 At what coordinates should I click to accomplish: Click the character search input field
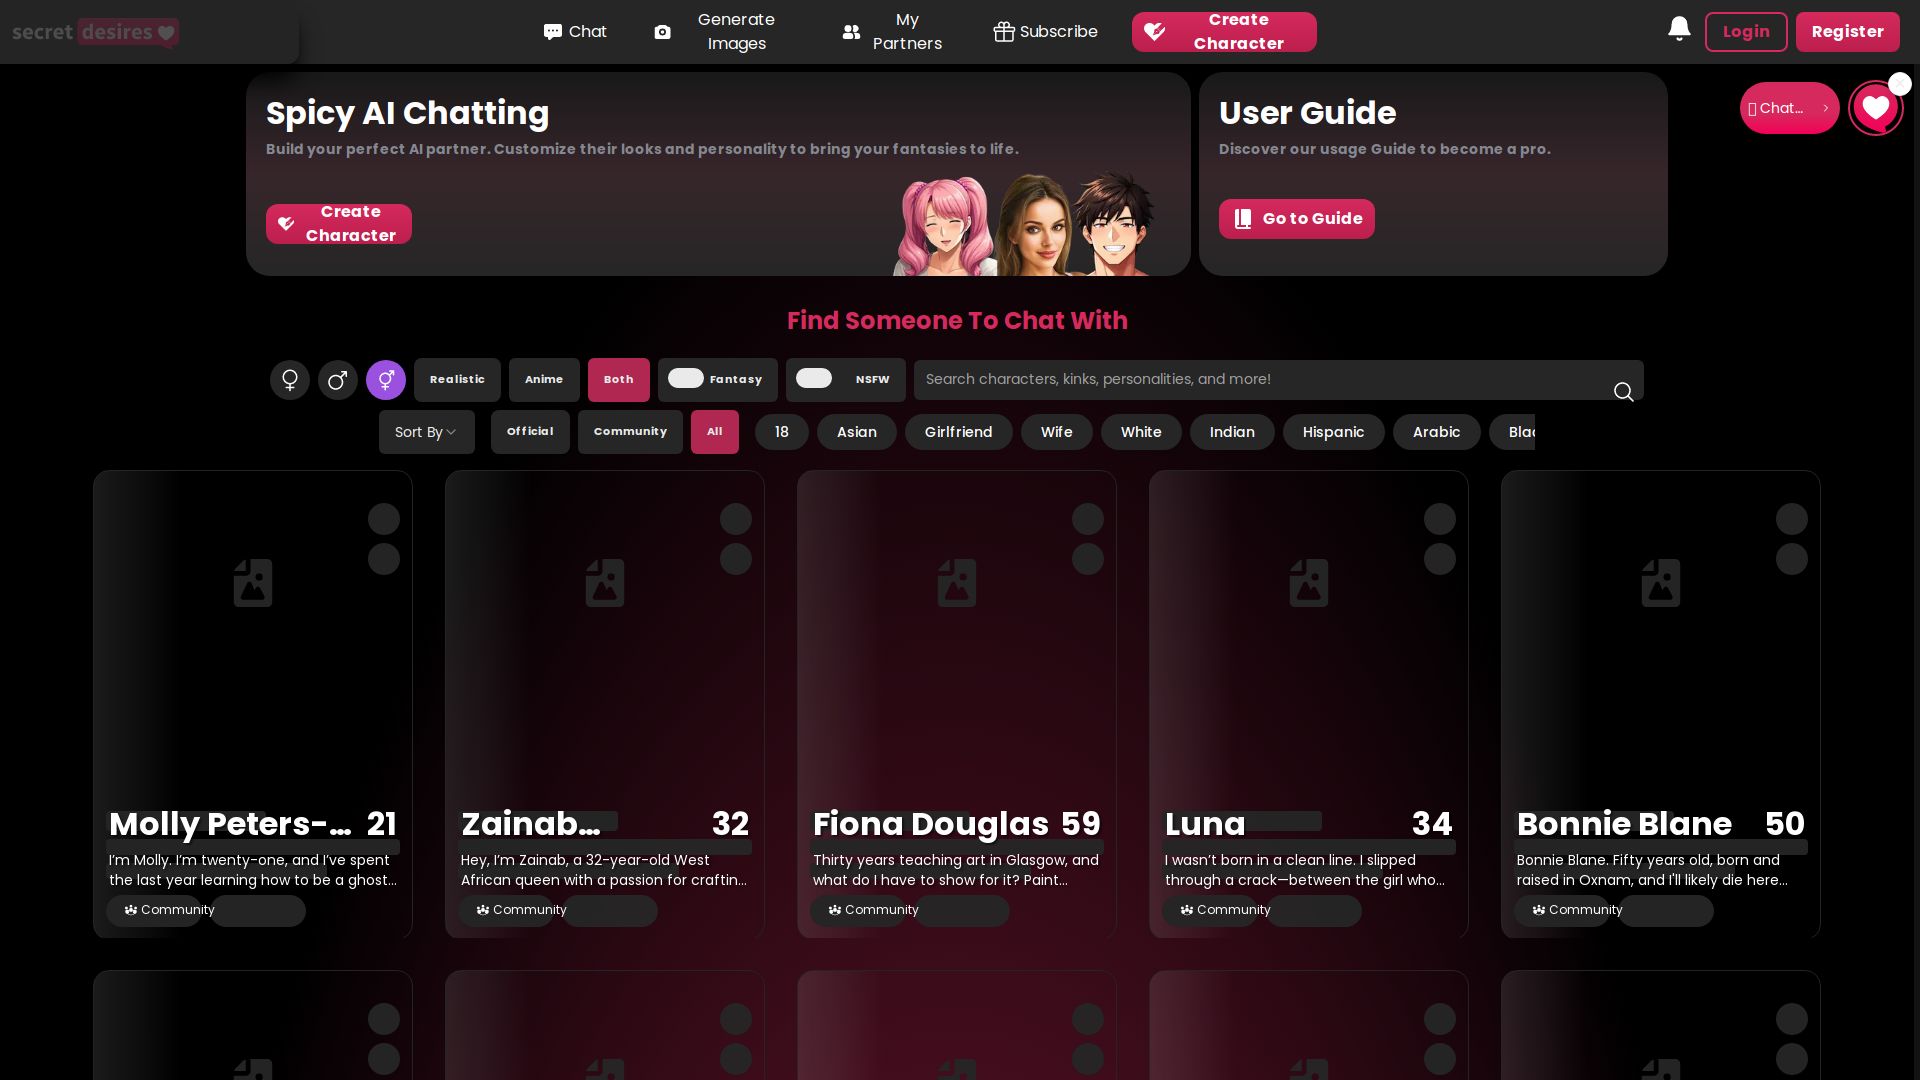tap(1260, 380)
